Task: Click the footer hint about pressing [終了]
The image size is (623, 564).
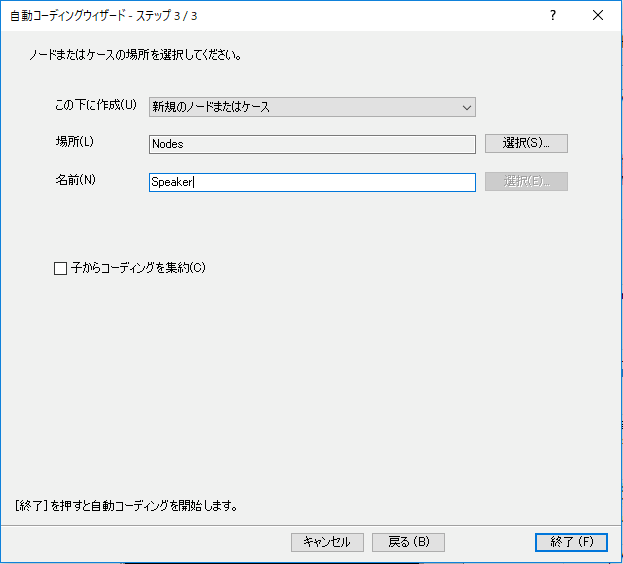Action: [x=126, y=506]
